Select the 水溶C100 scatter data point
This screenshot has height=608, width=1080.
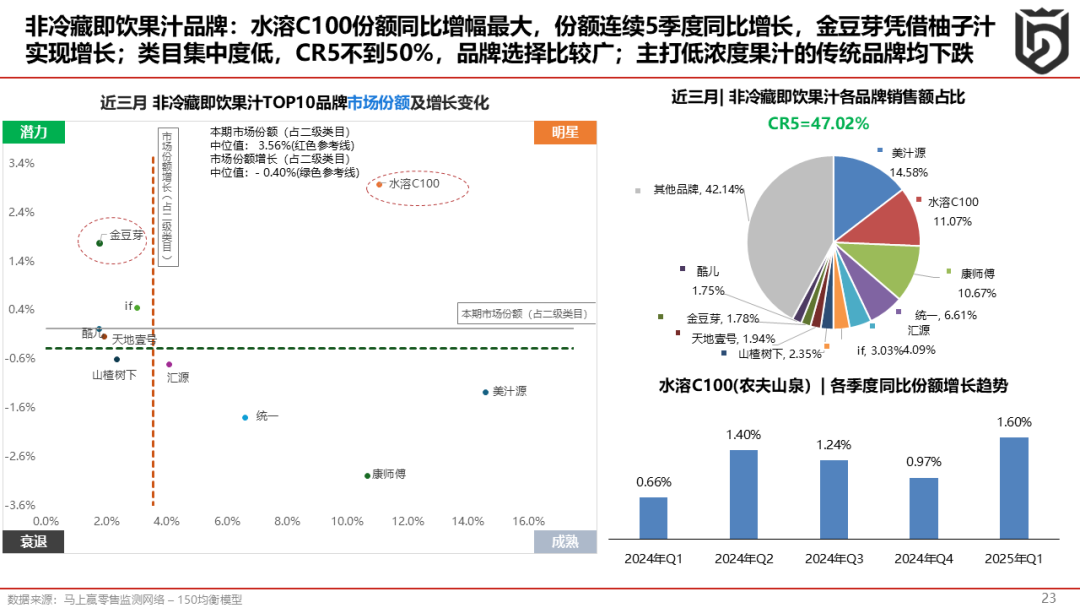click(380, 185)
